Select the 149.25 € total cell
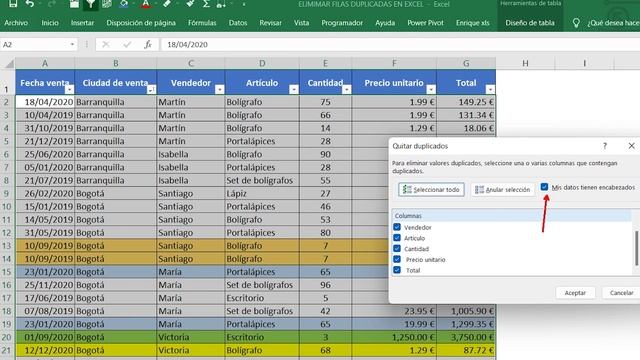The image size is (640, 360). point(466,102)
